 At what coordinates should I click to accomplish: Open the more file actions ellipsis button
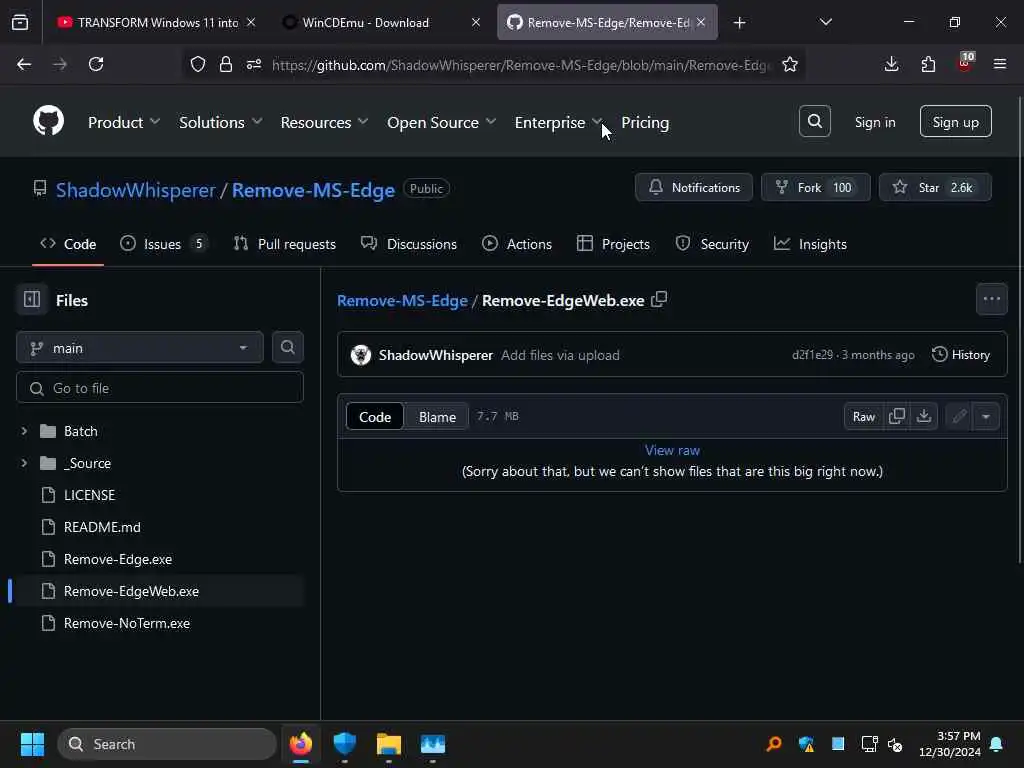coord(991,299)
